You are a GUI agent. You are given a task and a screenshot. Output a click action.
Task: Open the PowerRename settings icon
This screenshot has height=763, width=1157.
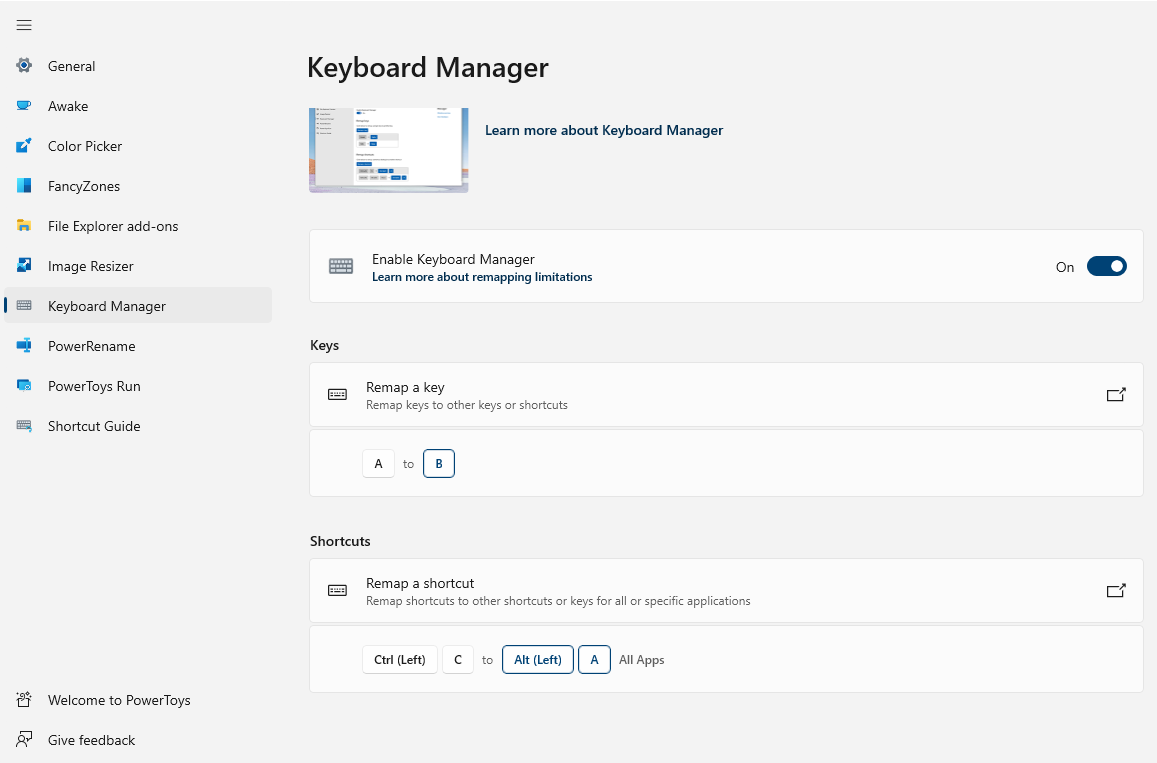coord(24,346)
